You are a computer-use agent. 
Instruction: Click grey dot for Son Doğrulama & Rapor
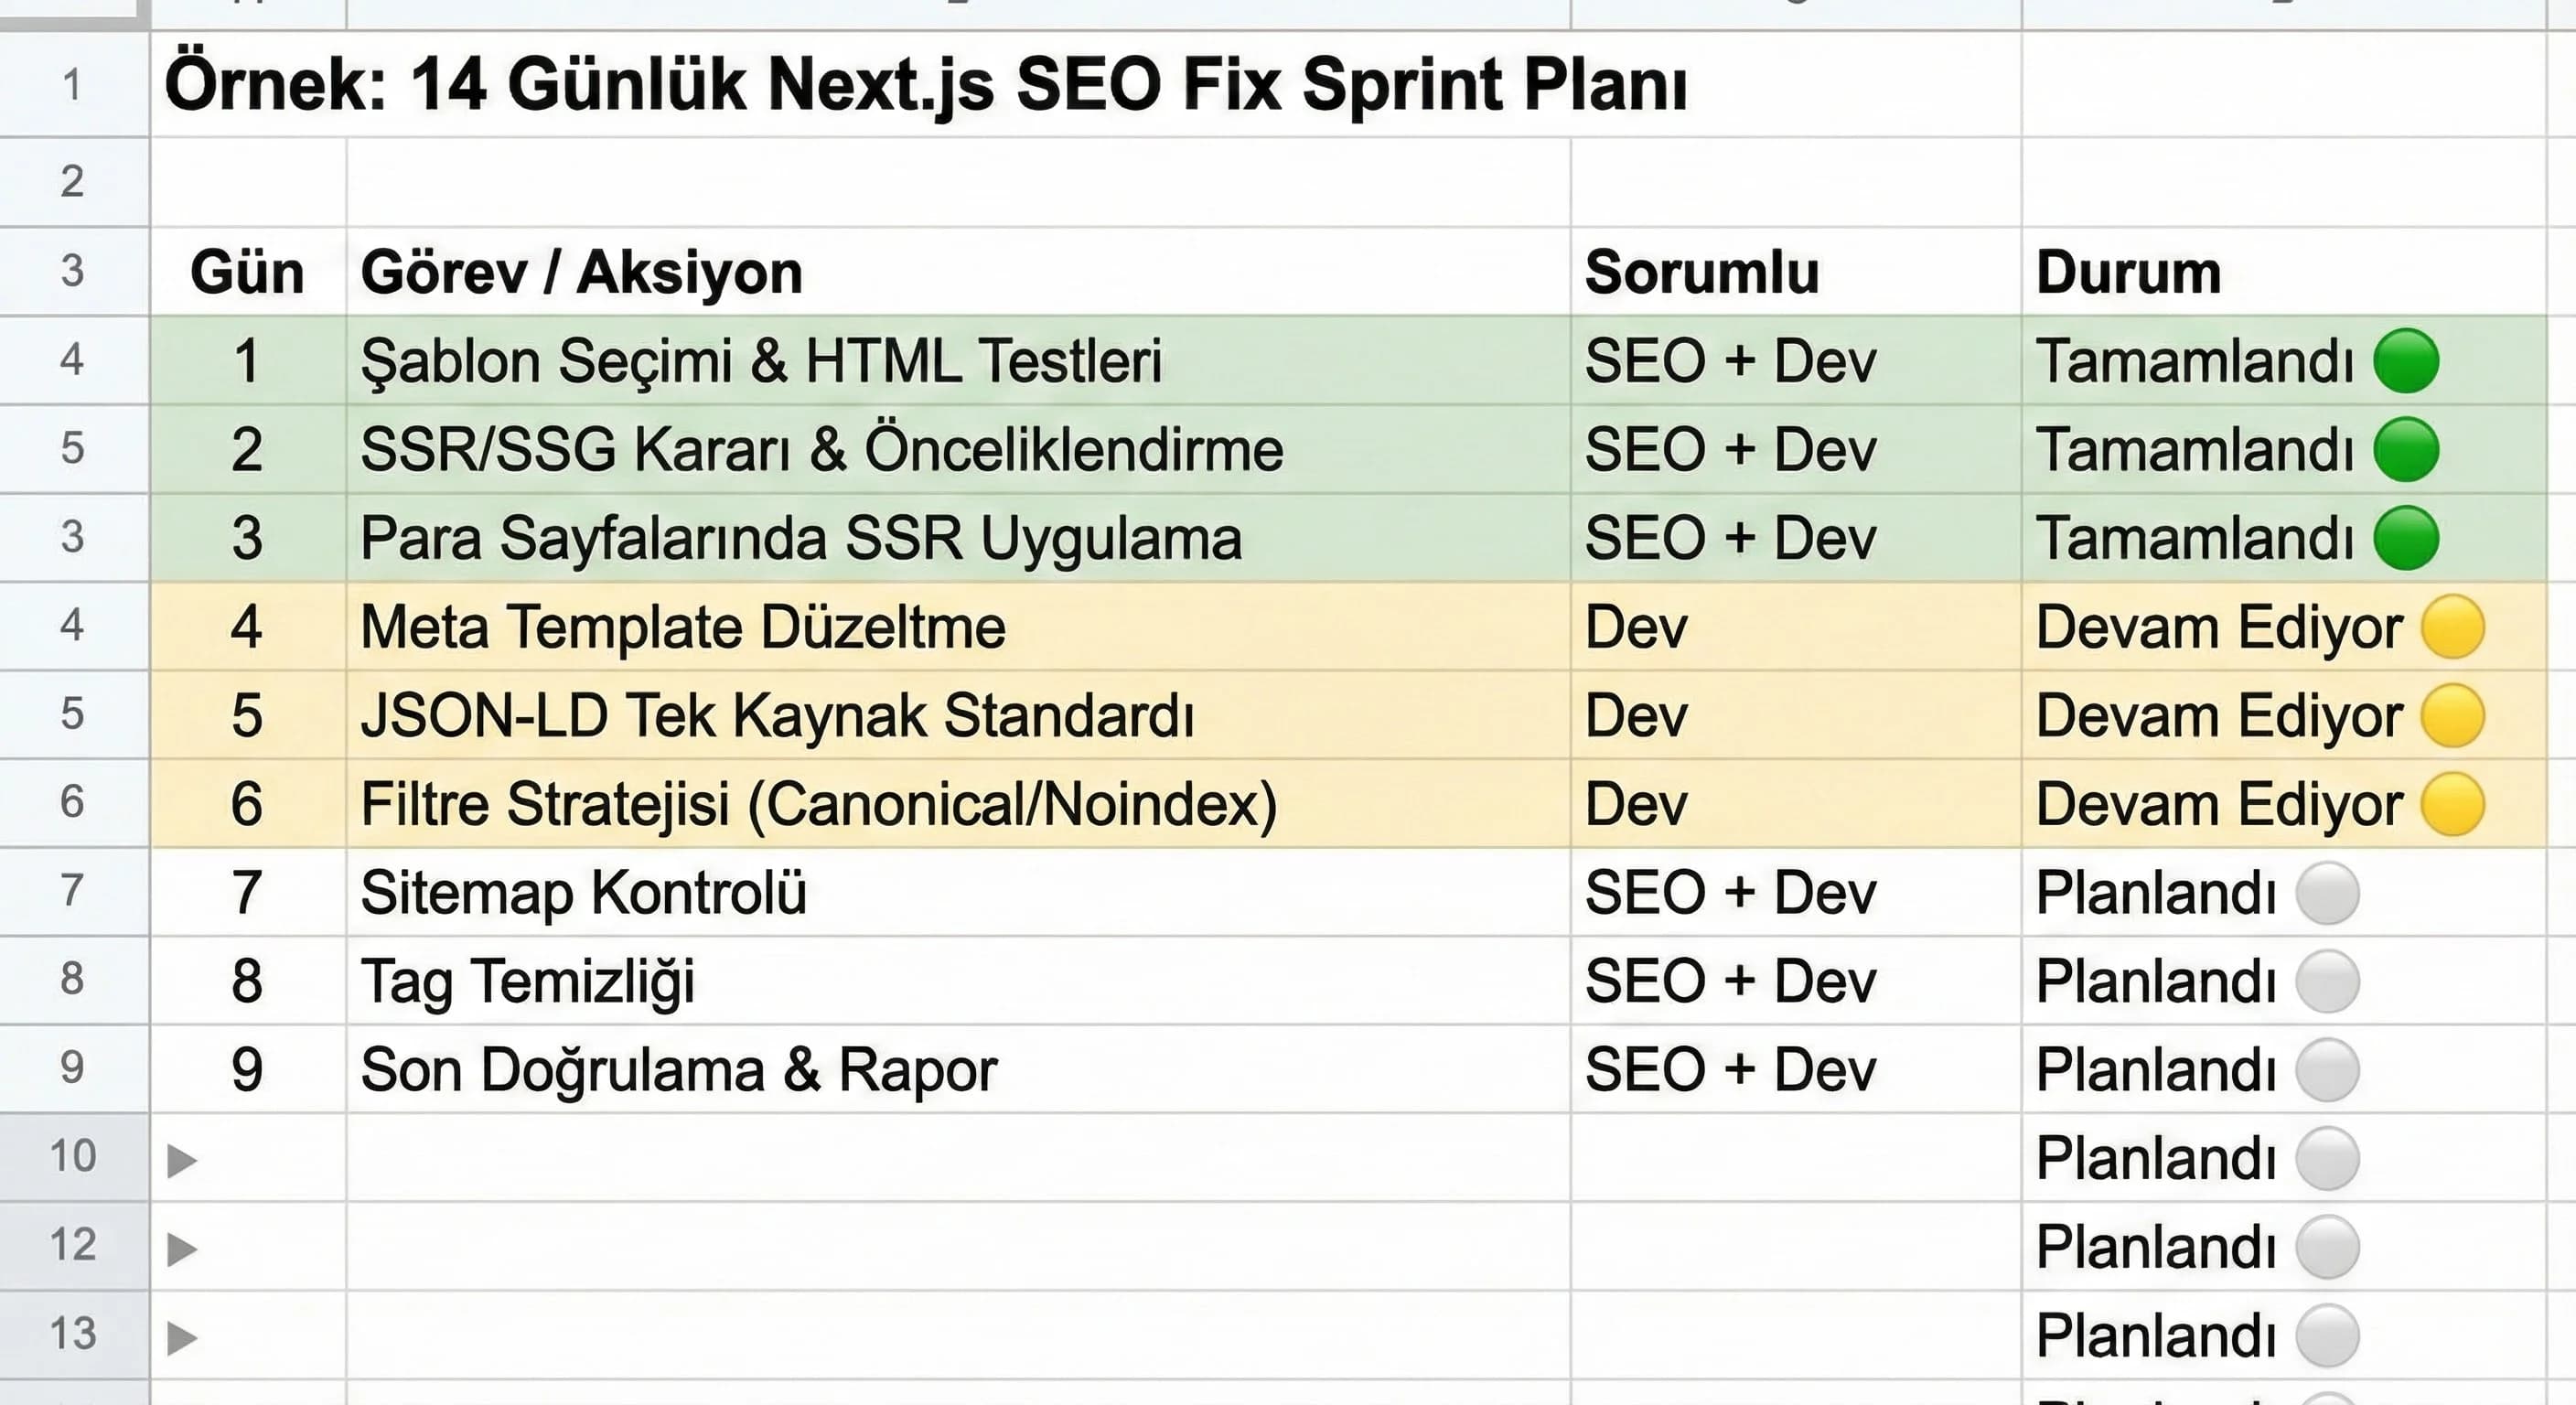(x=2328, y=1070)
